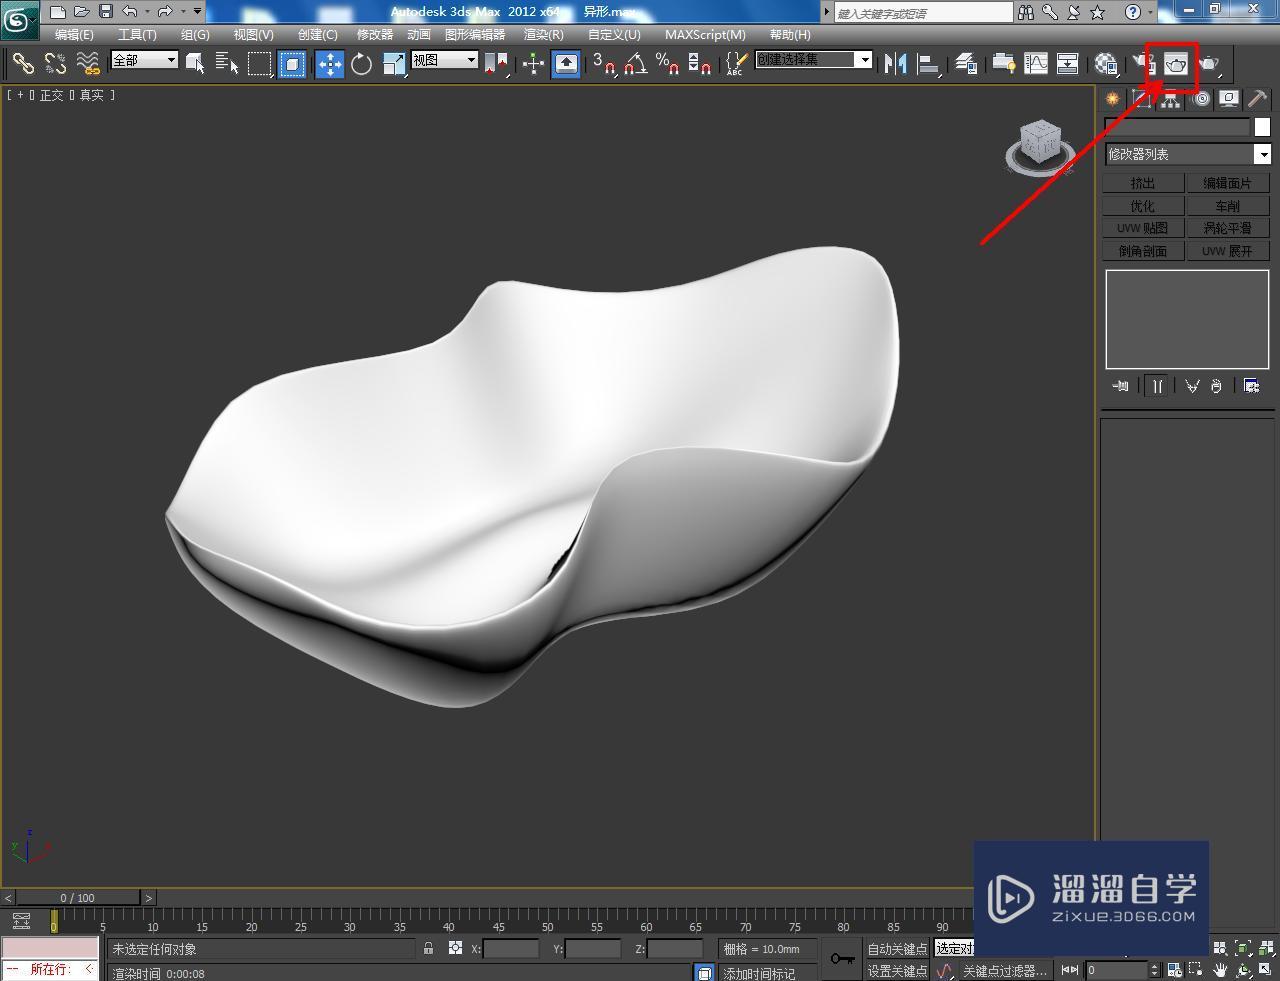1280x981 pixels.
Task: Switch to the 创建 (Create) panel icon
Action: (1111, 98)
